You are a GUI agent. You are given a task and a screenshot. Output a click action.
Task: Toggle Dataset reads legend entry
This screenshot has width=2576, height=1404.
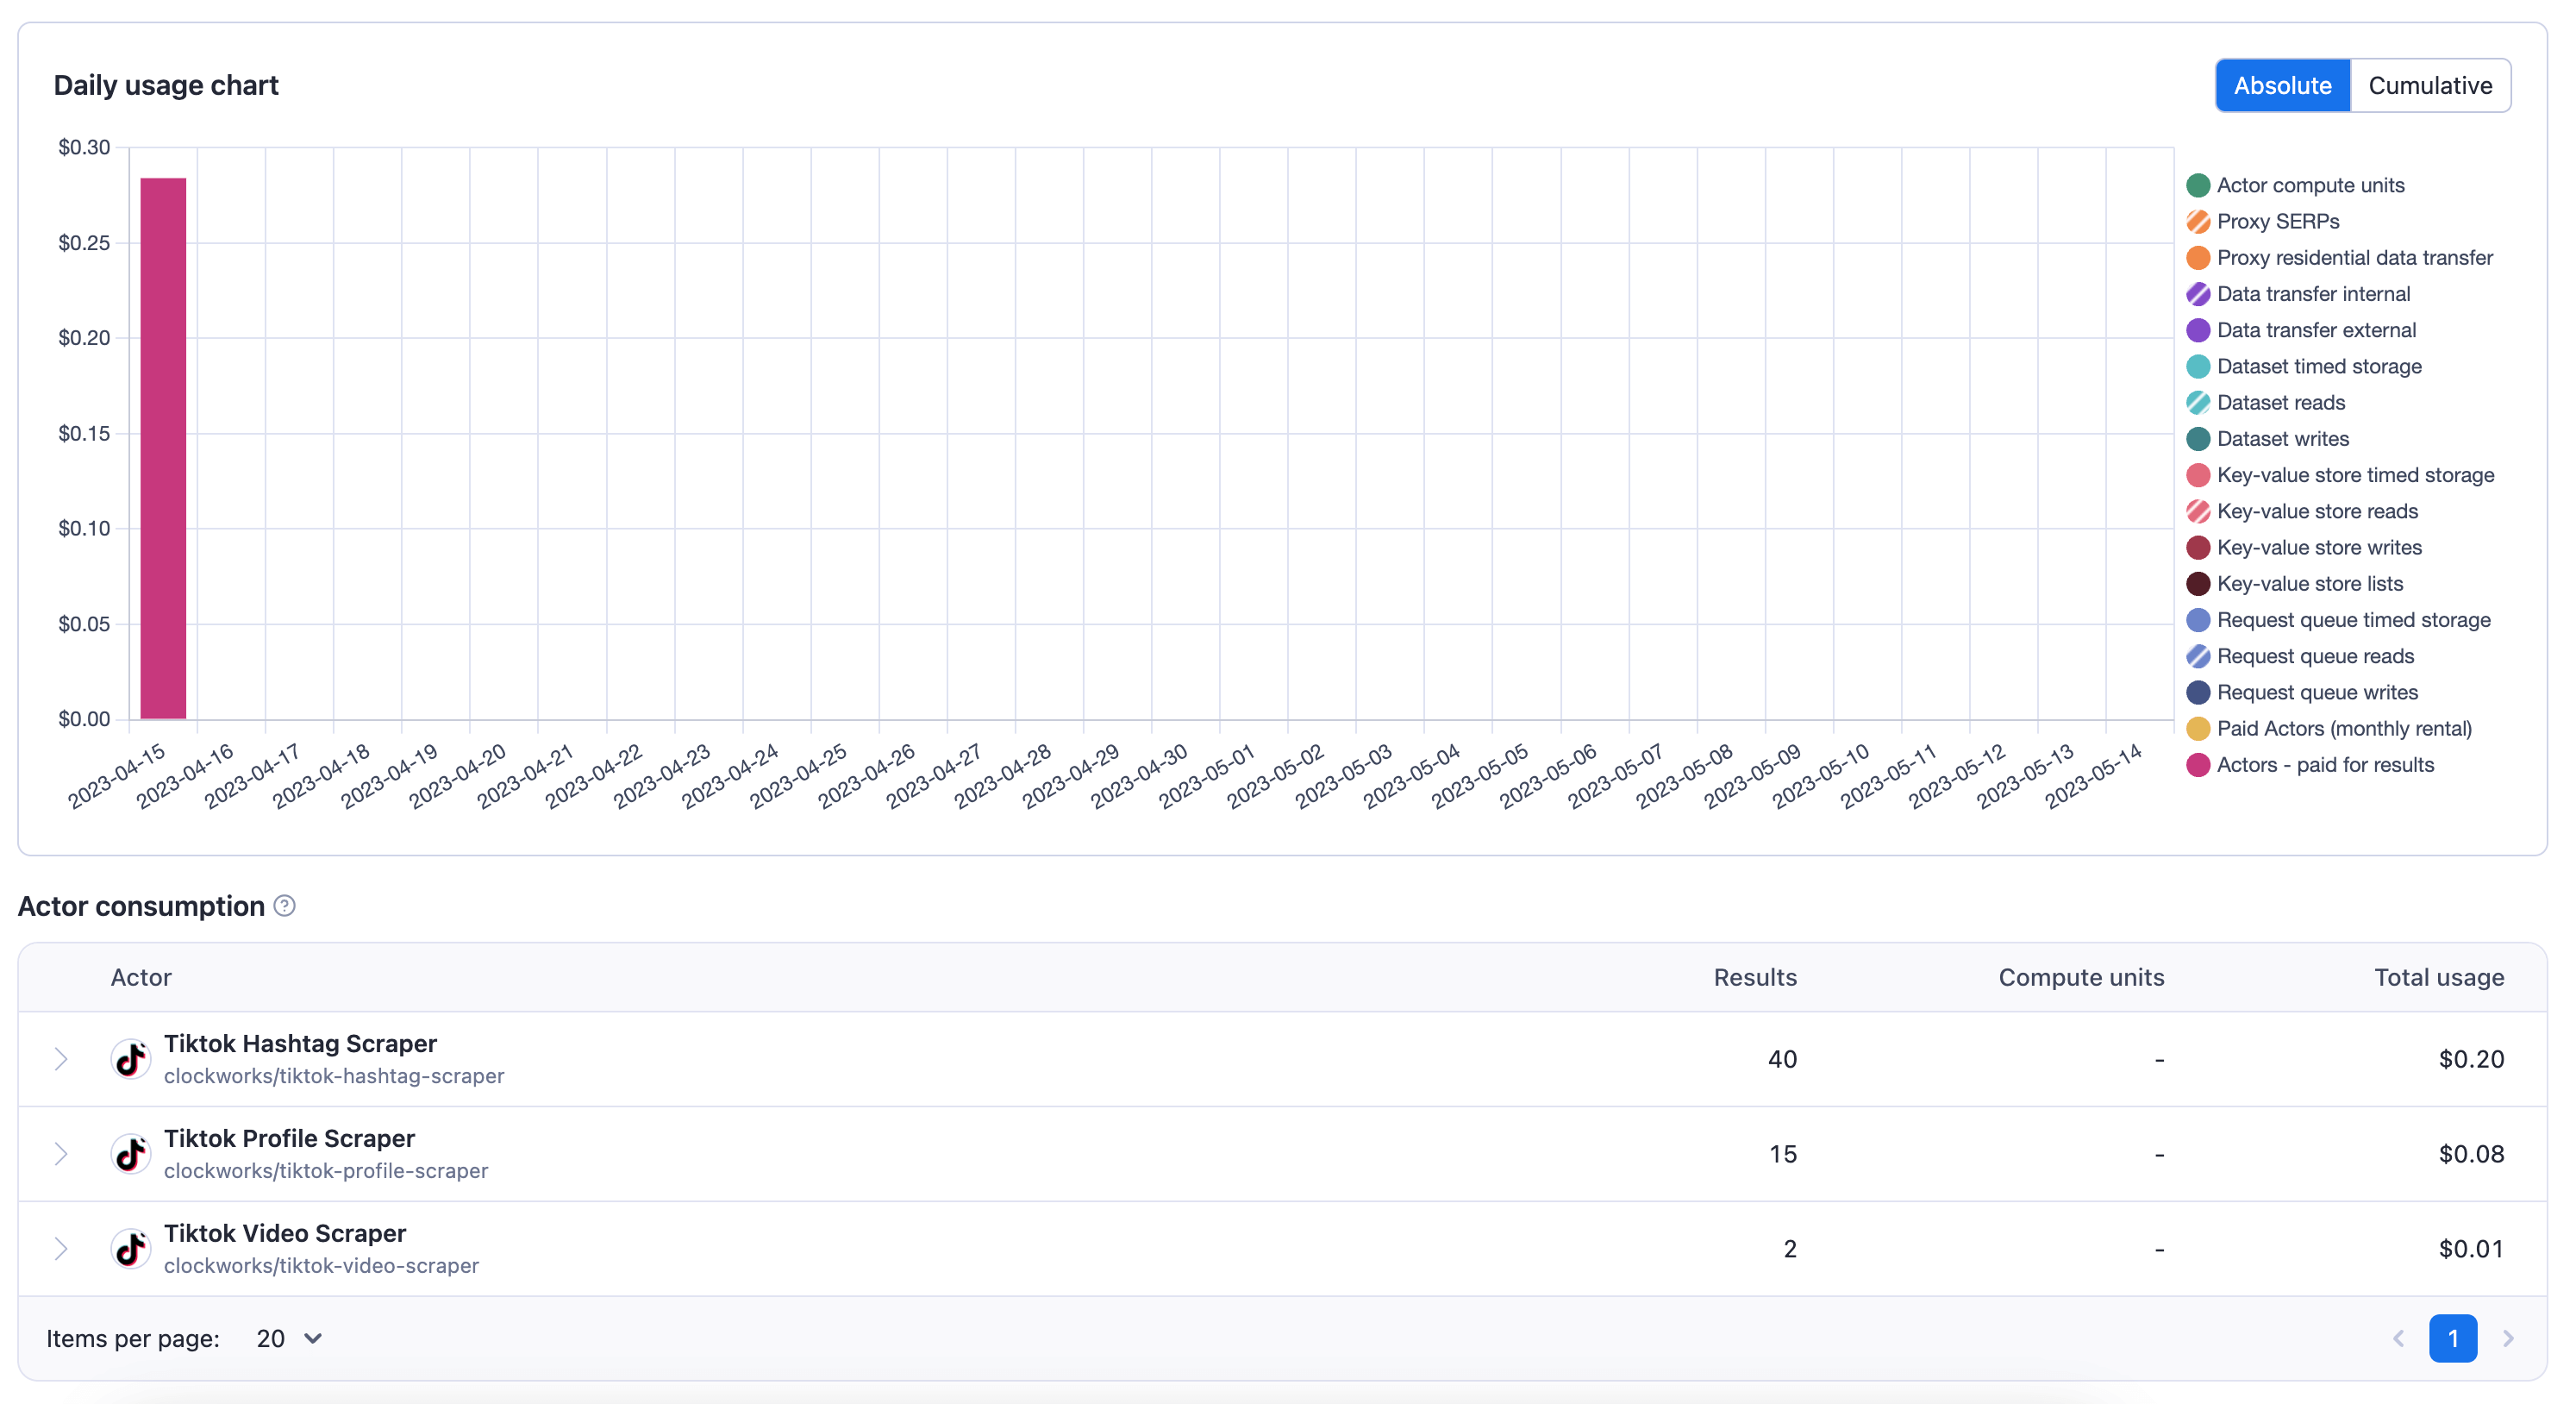point(2280,402)
